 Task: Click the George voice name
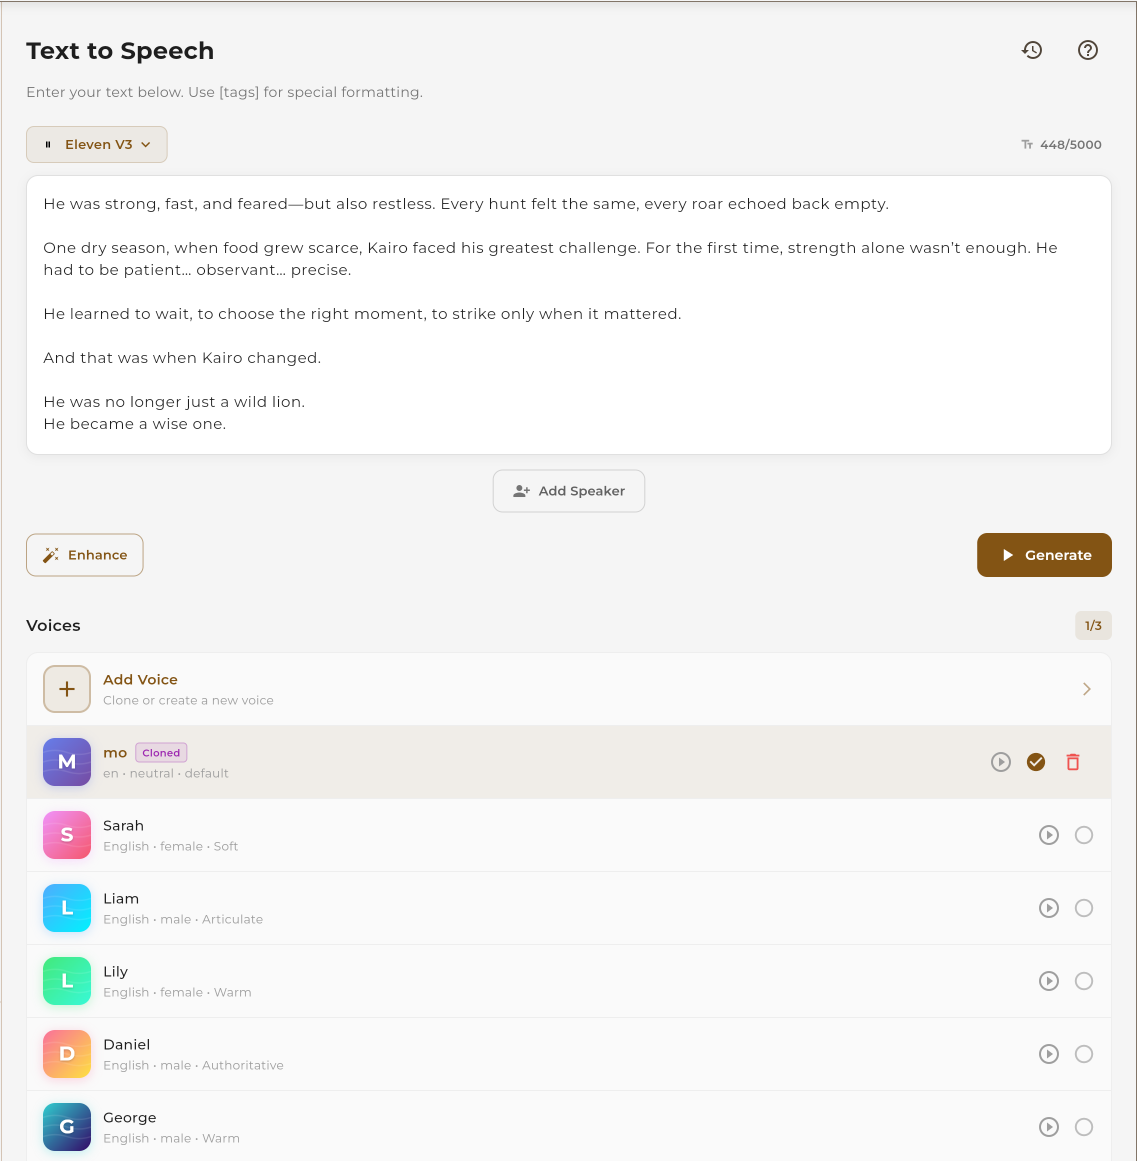pyautogui.click(x=130, y=1117)
